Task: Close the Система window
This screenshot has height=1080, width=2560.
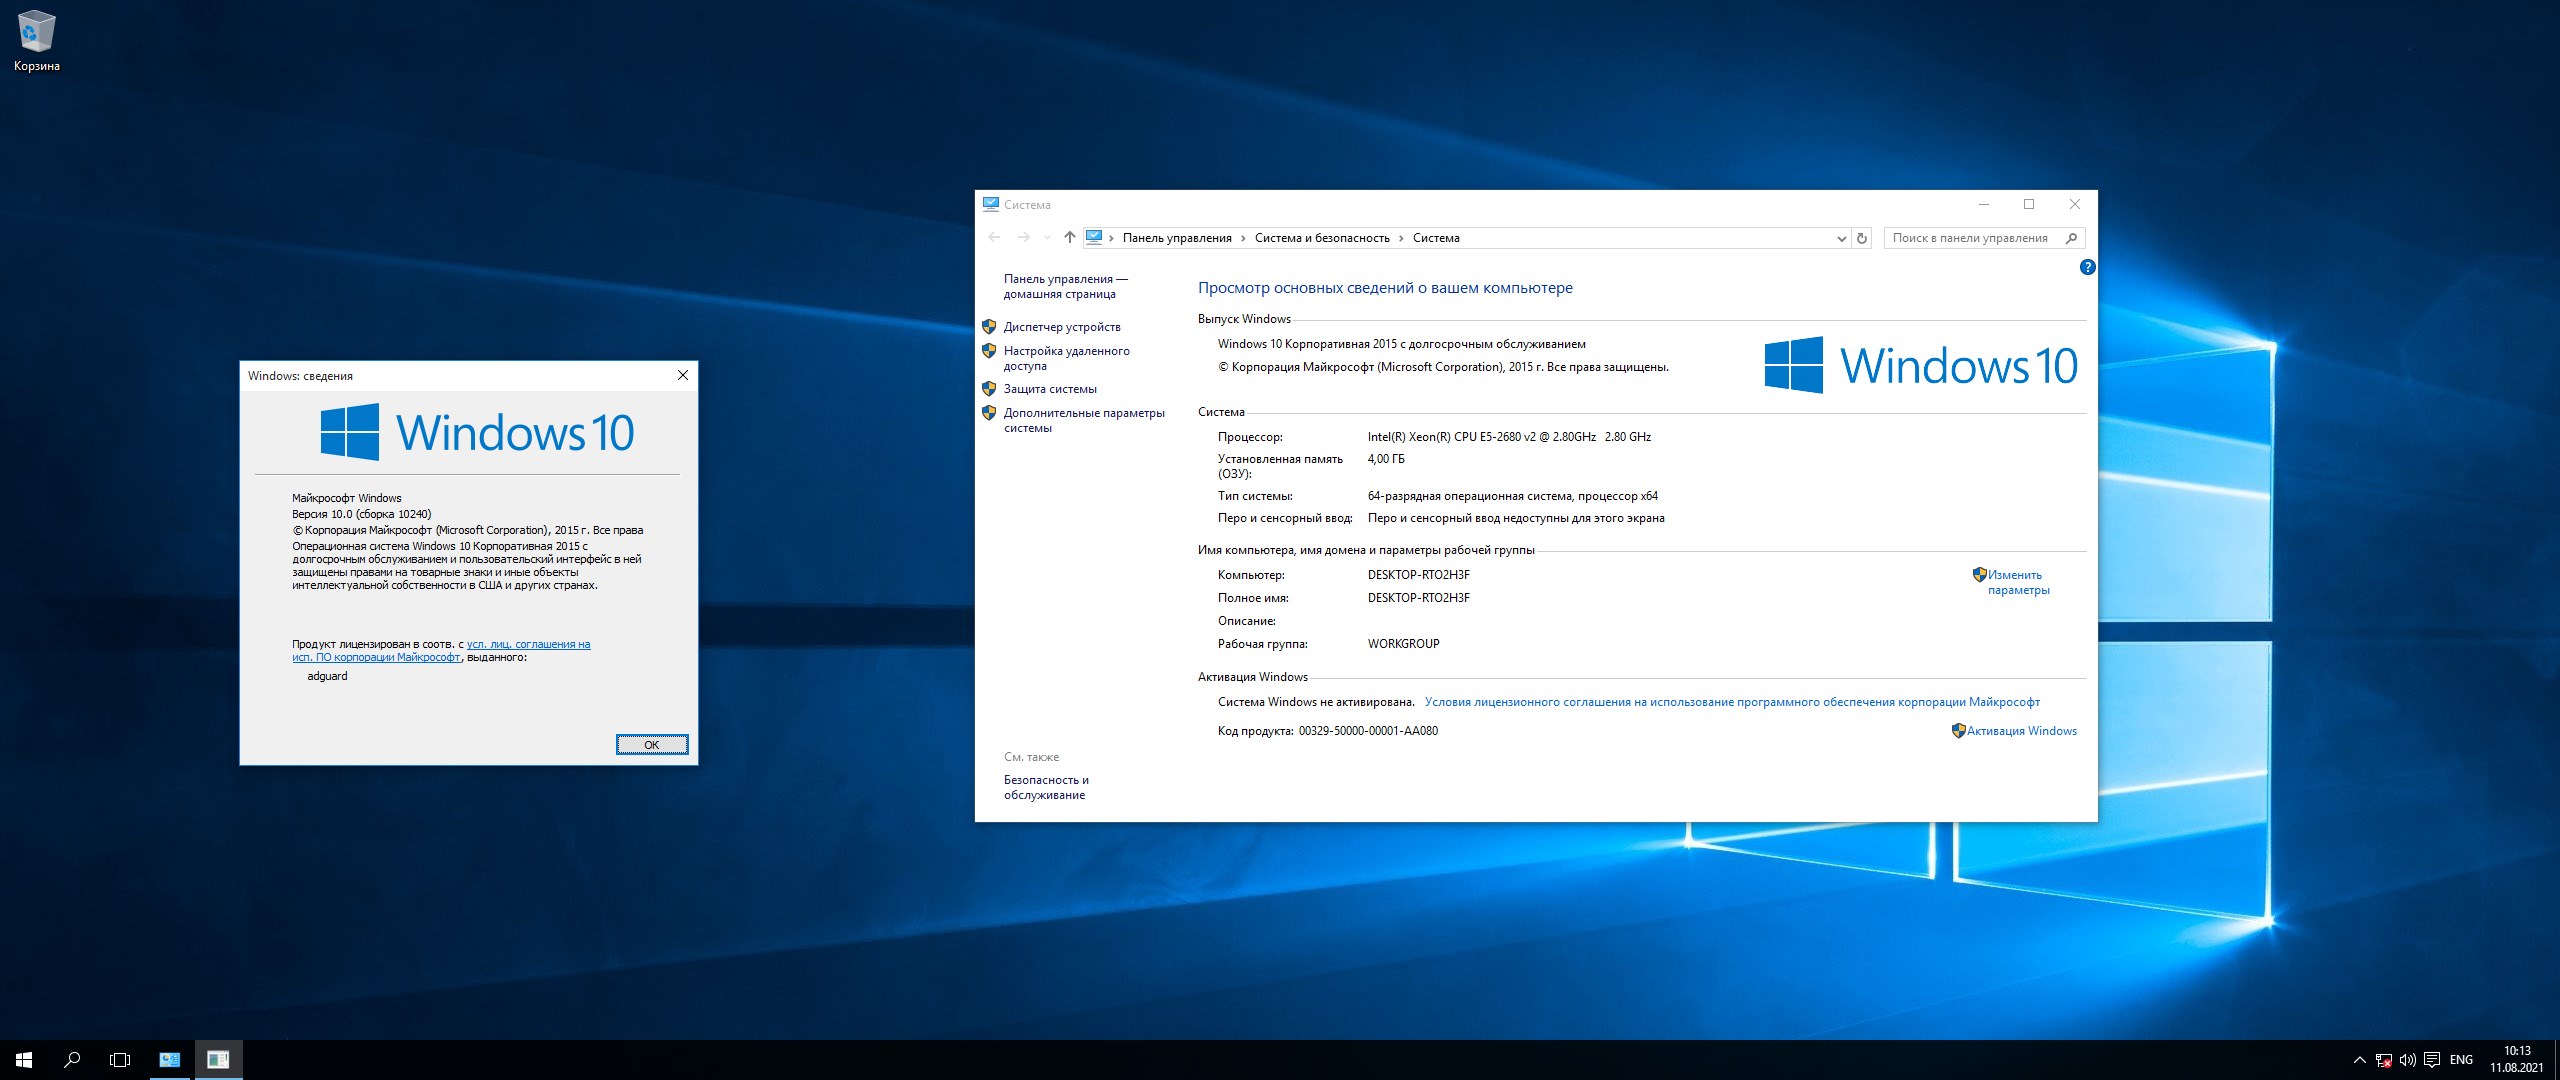Action: point(2075,204)
